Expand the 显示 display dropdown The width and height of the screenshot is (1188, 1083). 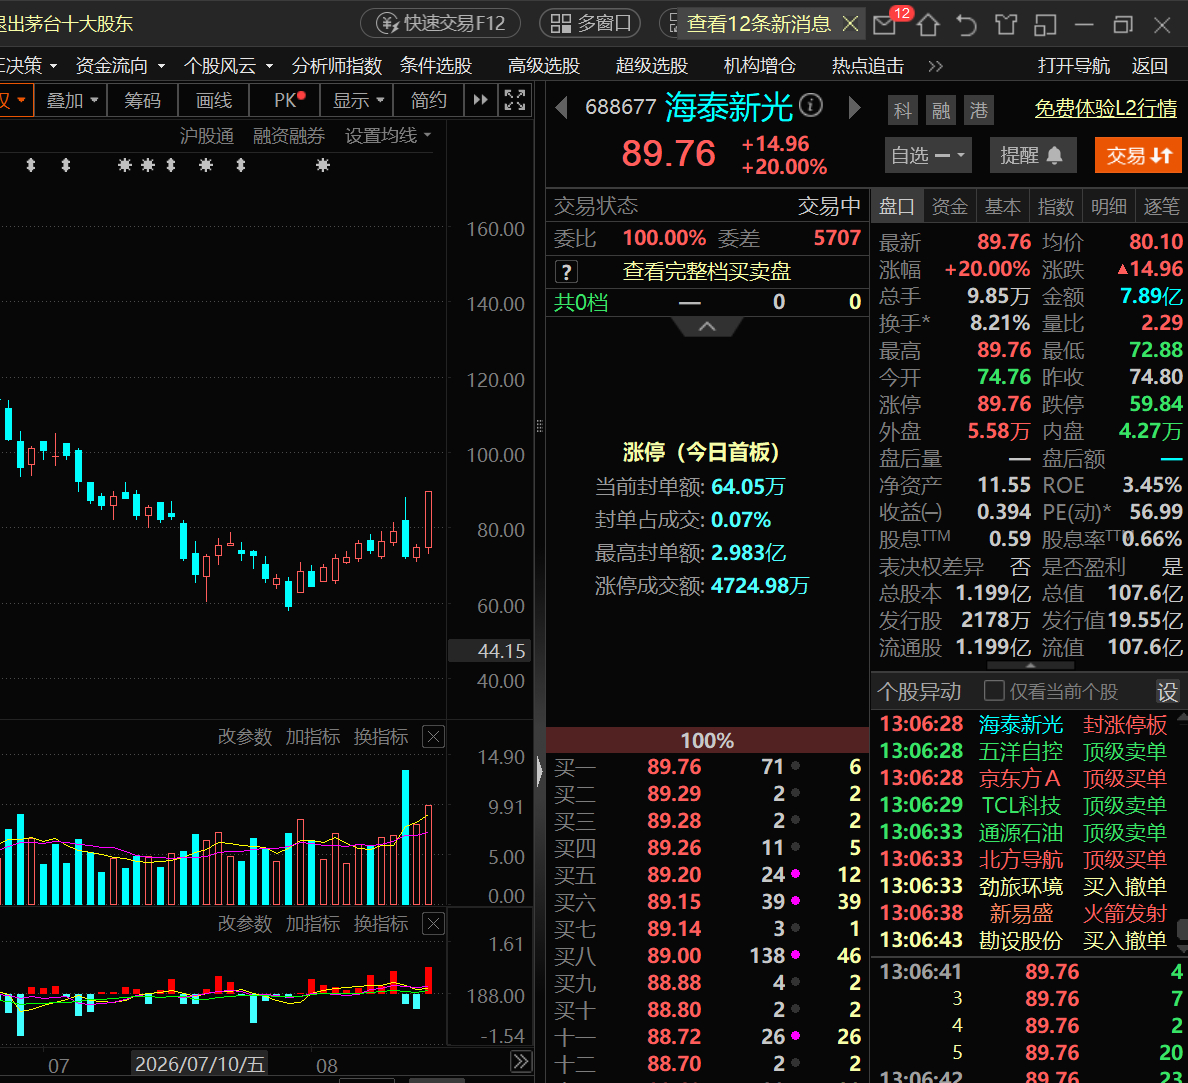[x=358, y=100]
